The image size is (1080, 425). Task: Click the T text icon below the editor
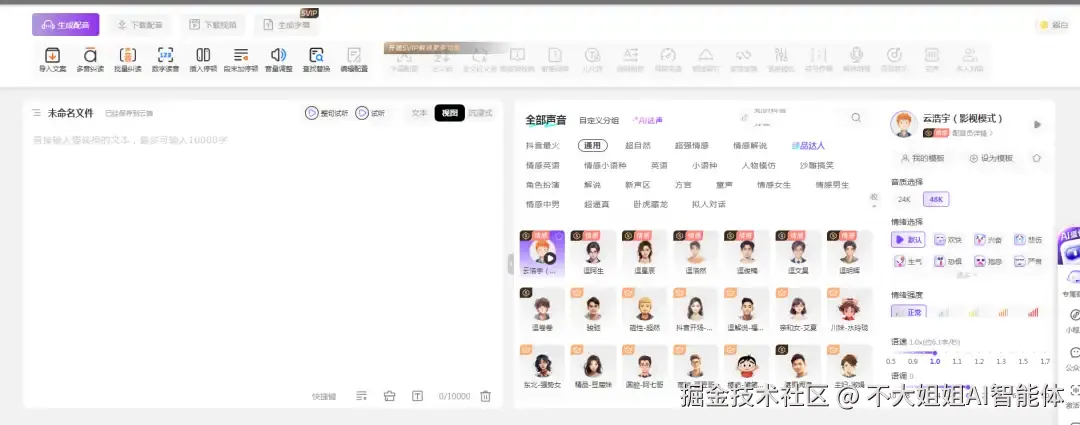417,396
